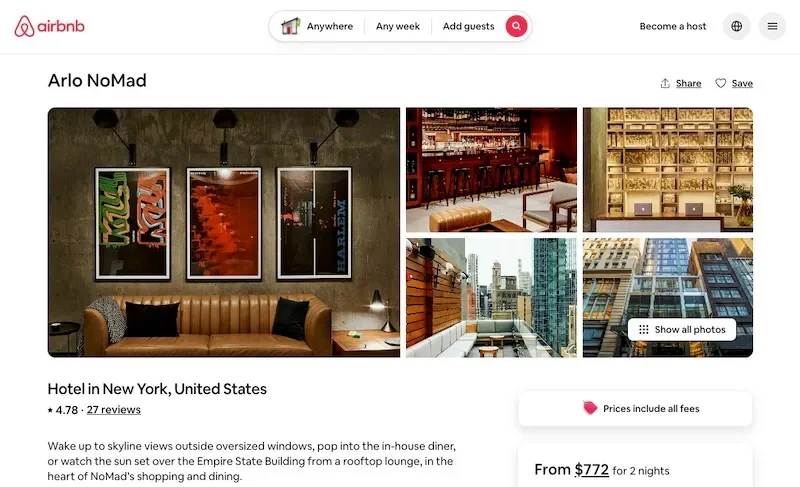Select the Anywhere search field

click(330, 26)
